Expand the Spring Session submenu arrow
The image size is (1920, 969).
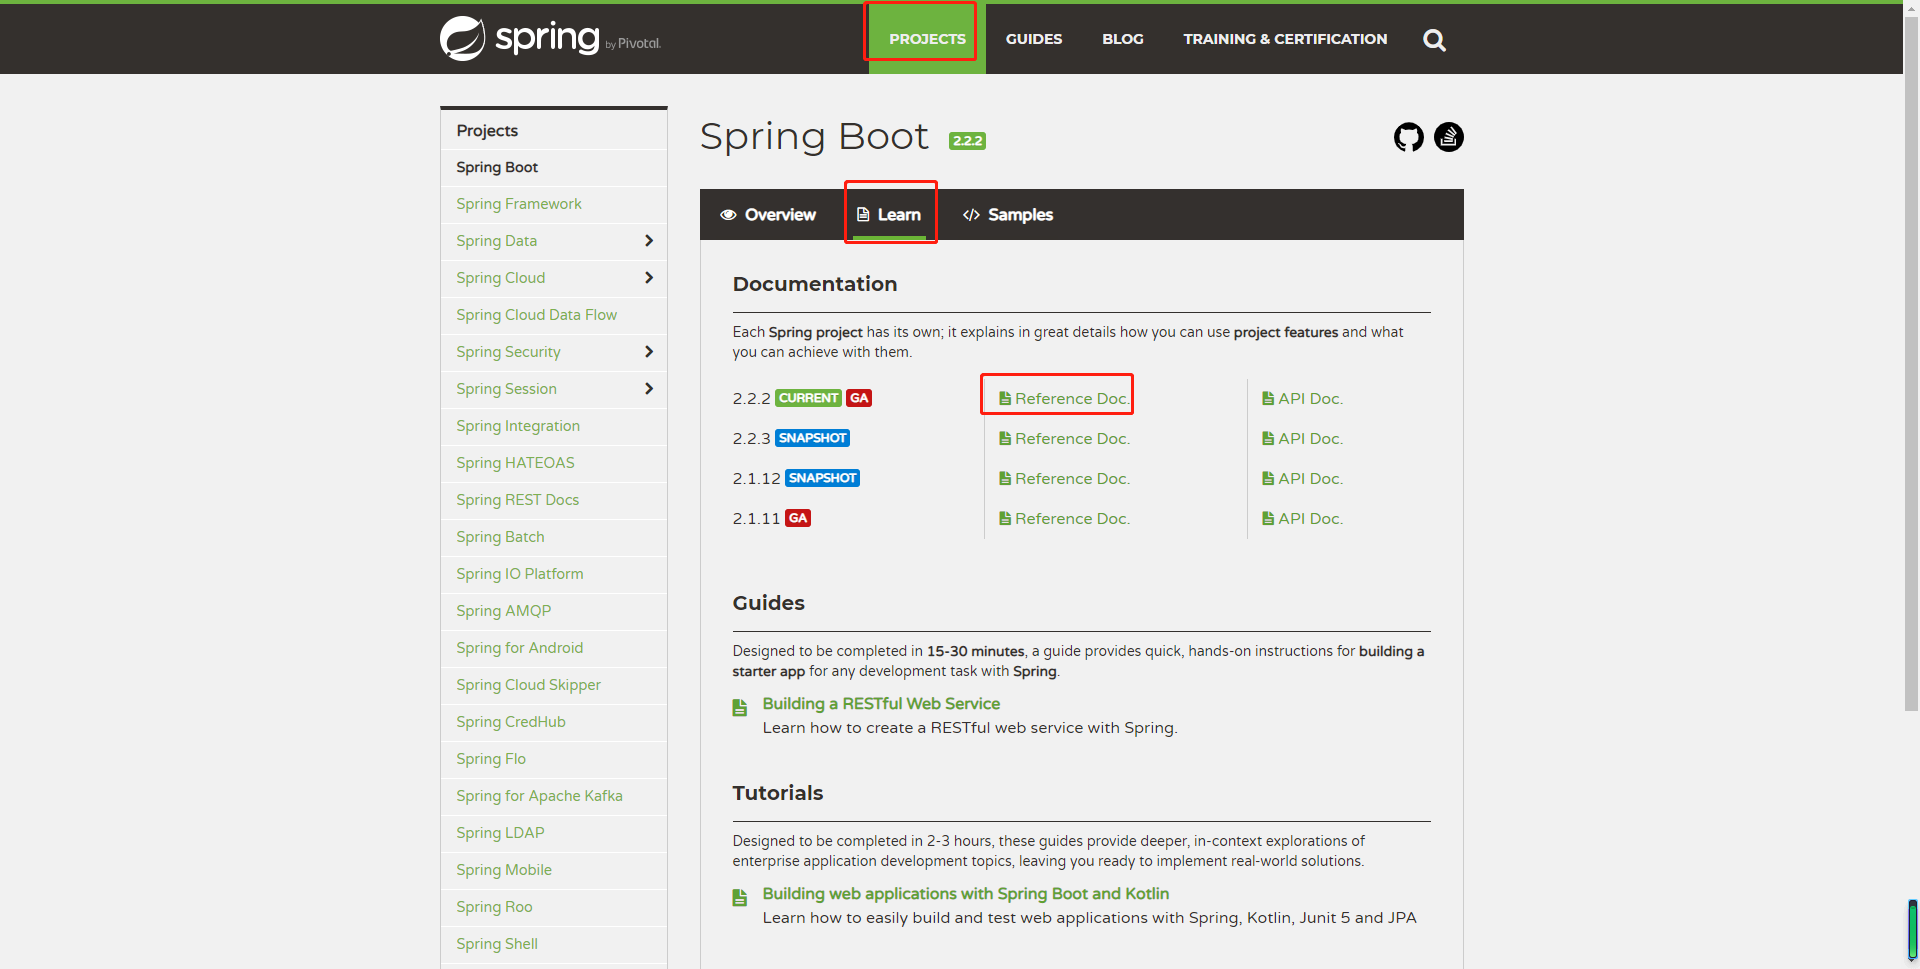click(x=649, y=389)
